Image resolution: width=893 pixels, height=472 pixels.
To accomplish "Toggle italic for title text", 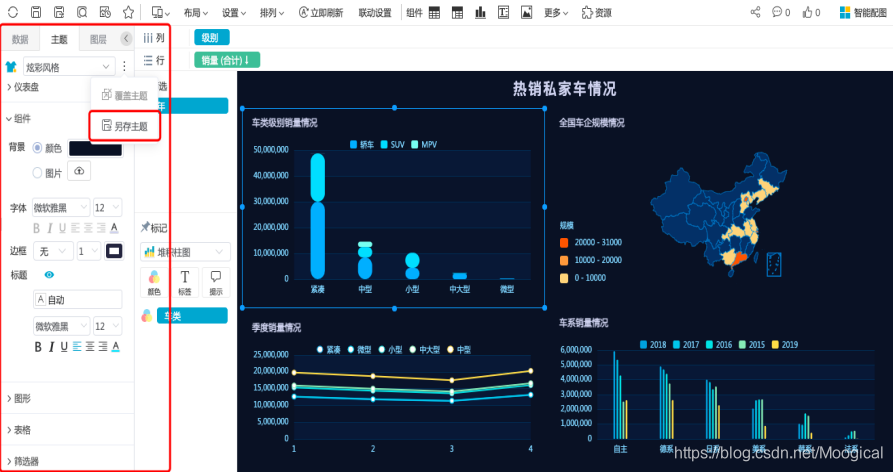I will point(51,347).
